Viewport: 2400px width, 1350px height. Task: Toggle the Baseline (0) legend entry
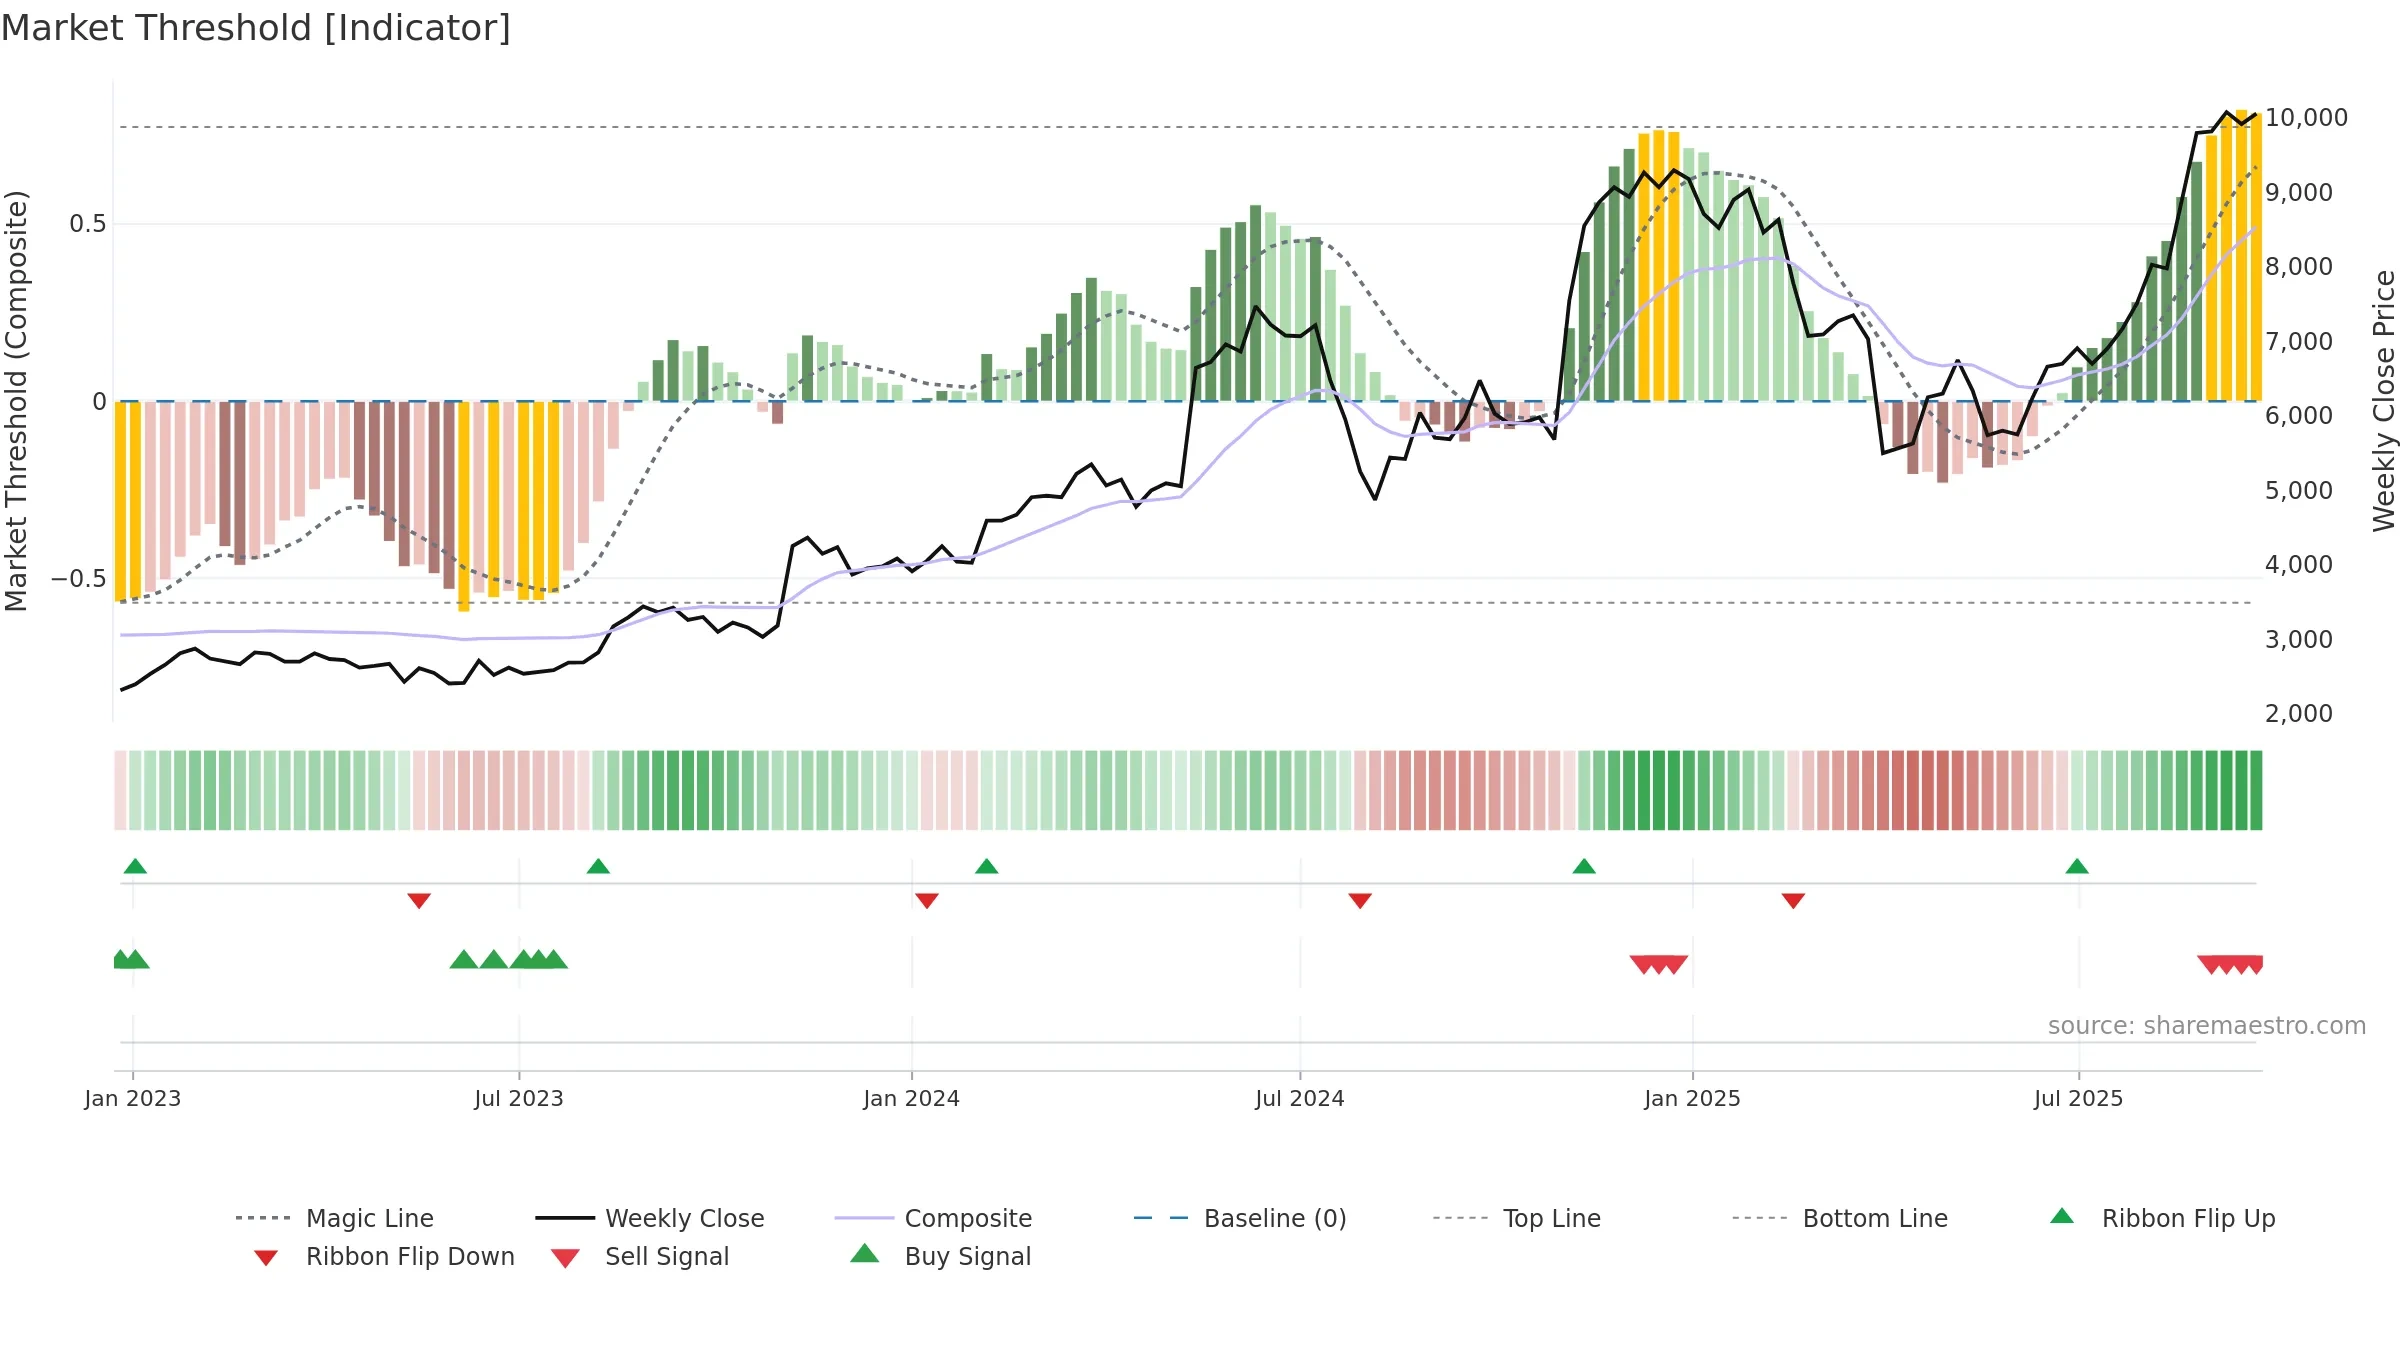[1240, 1218]
